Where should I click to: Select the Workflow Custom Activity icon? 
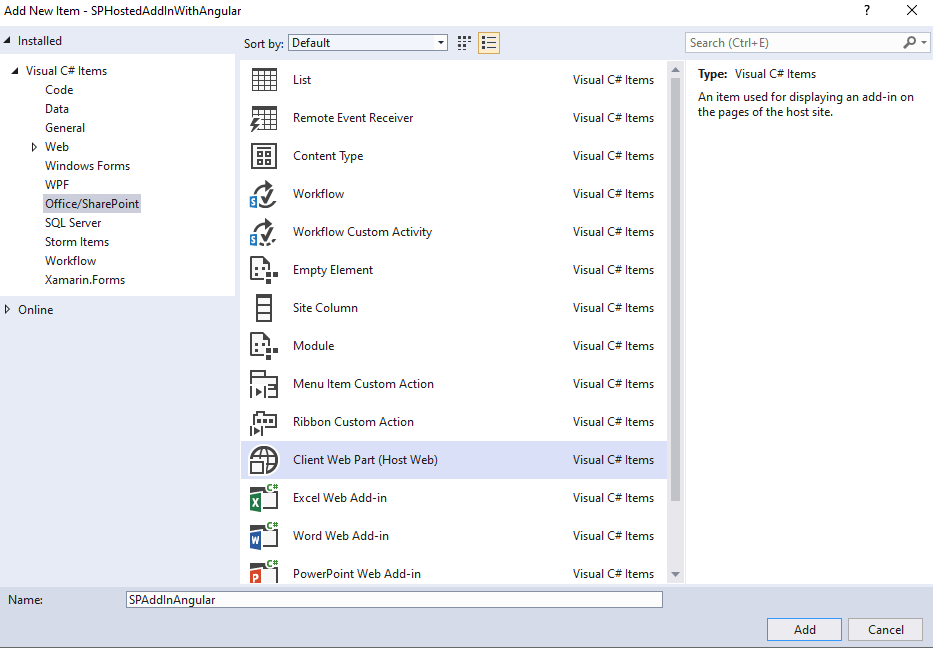pos(263,232)
